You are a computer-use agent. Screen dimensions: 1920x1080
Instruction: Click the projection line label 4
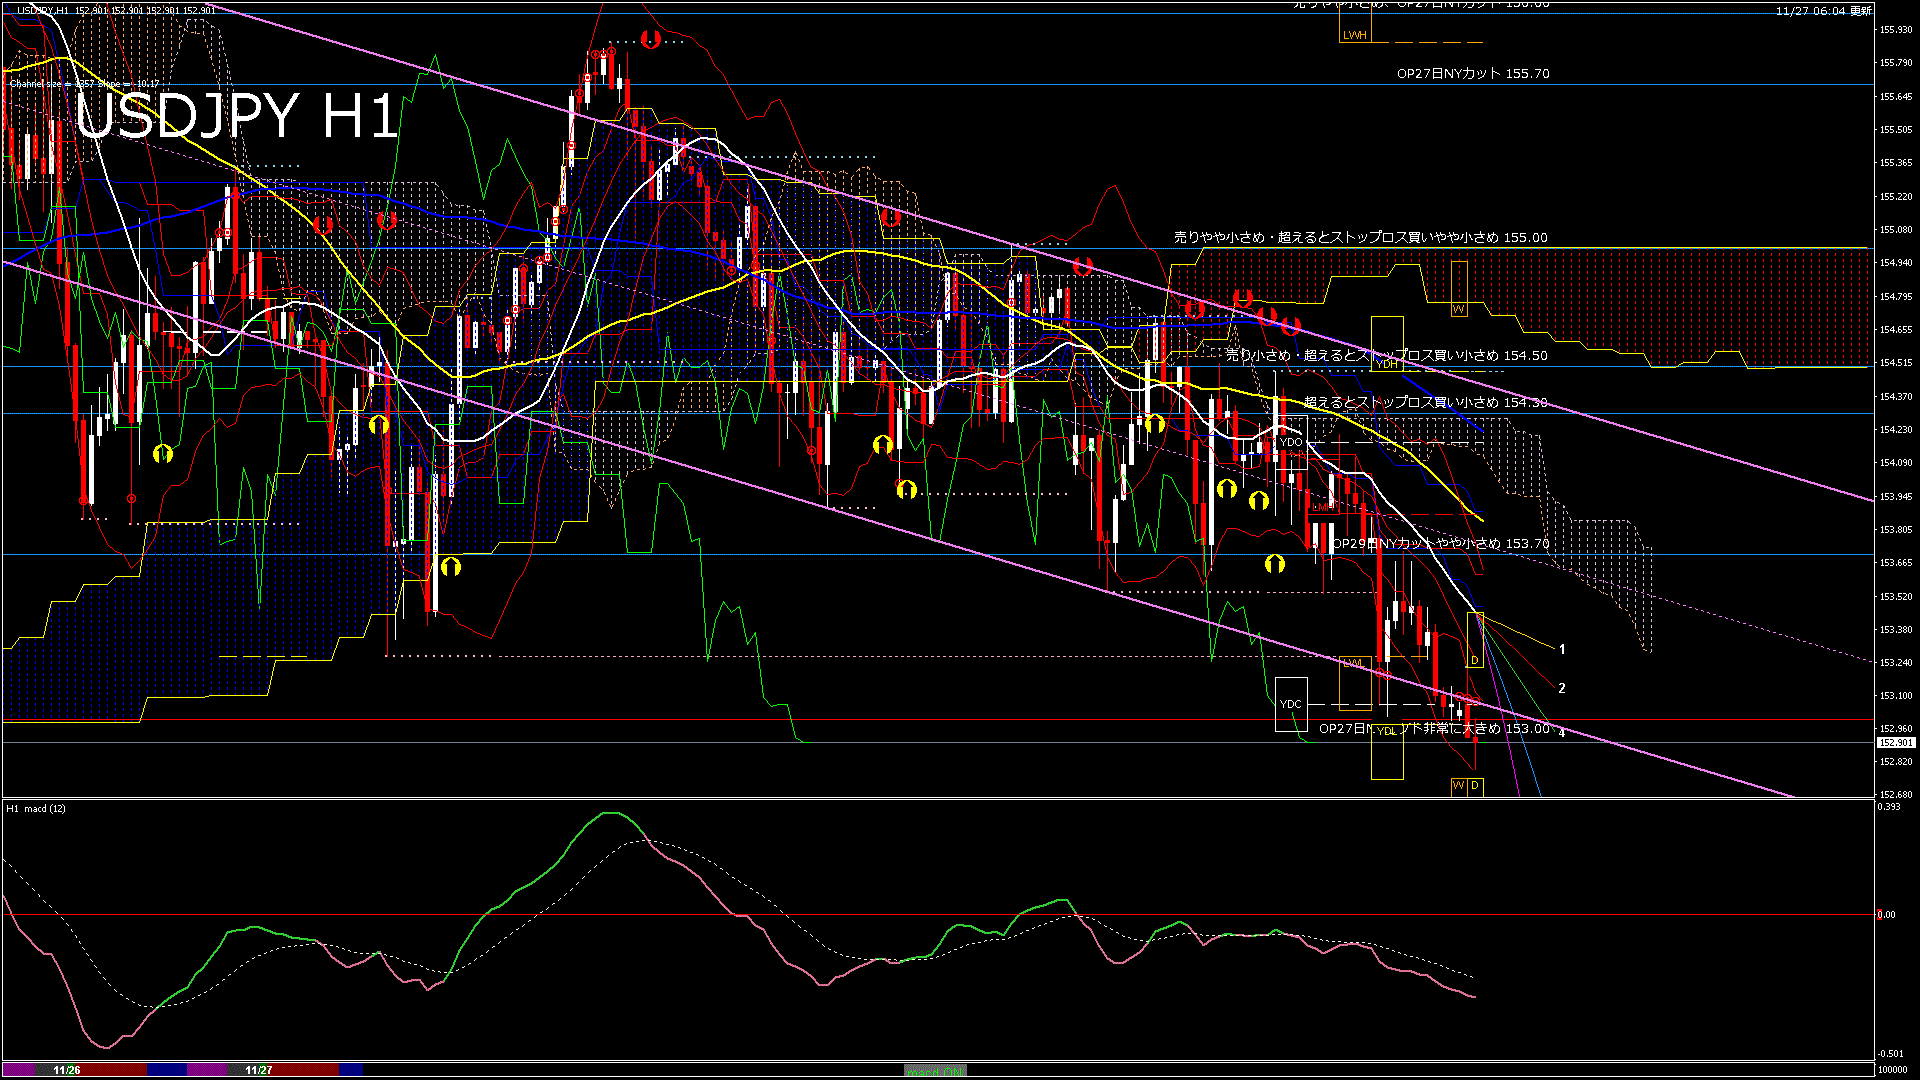[1562, 733]
